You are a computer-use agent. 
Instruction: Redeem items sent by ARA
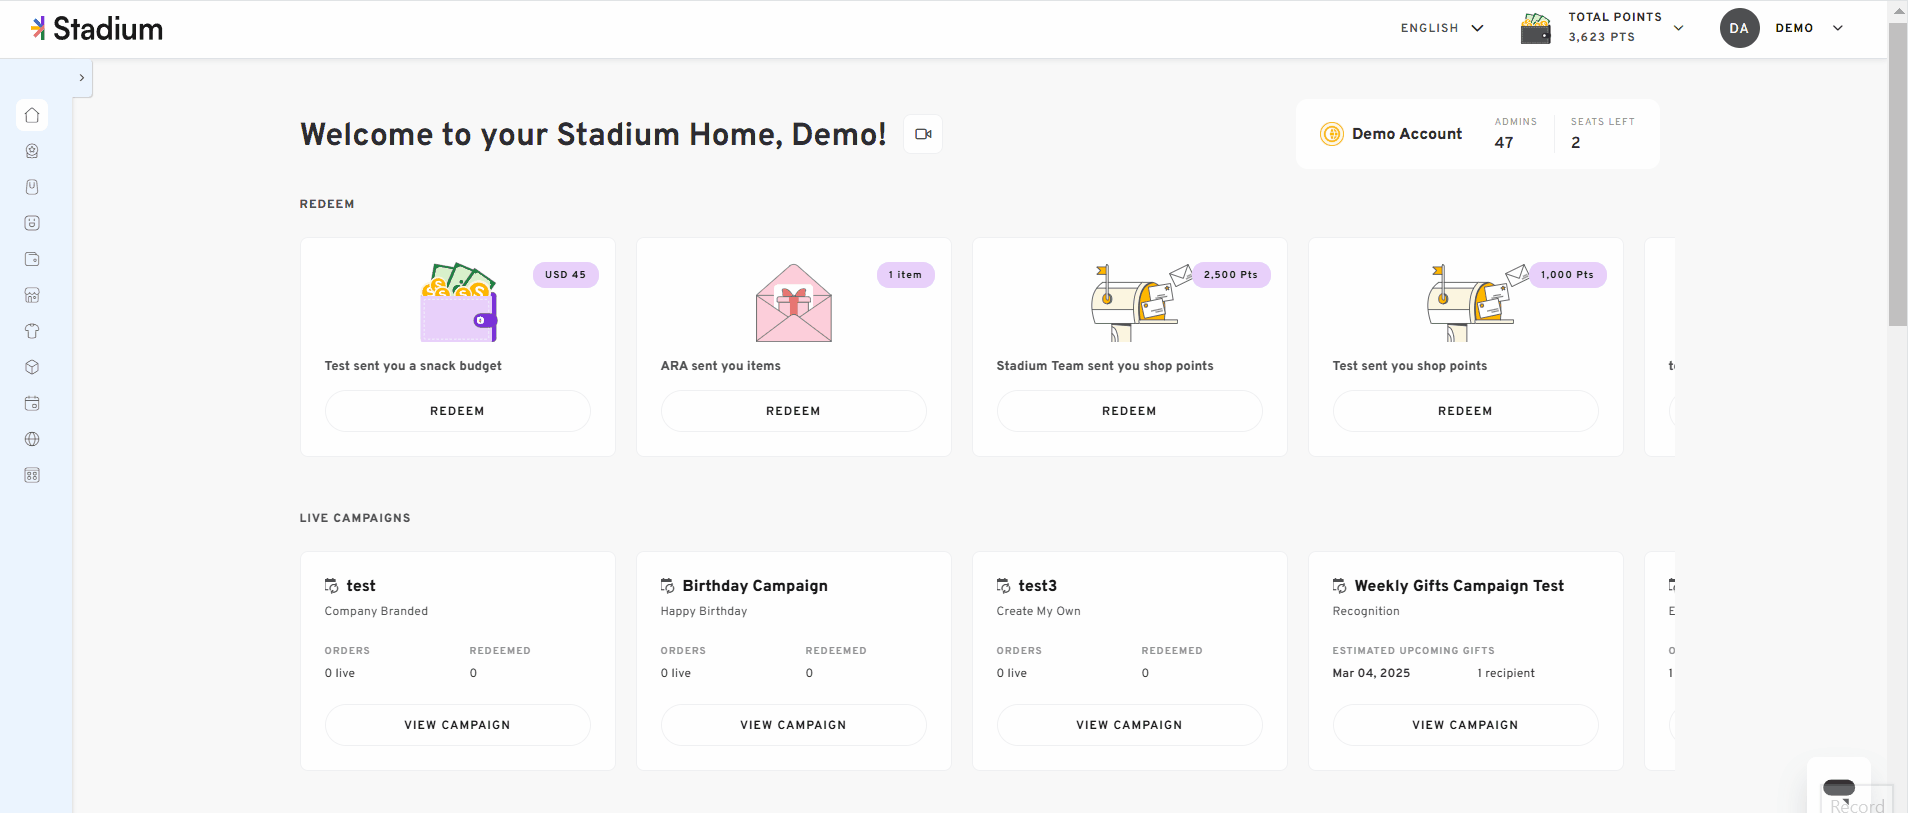pyautogui.click(x=793, y=411)
